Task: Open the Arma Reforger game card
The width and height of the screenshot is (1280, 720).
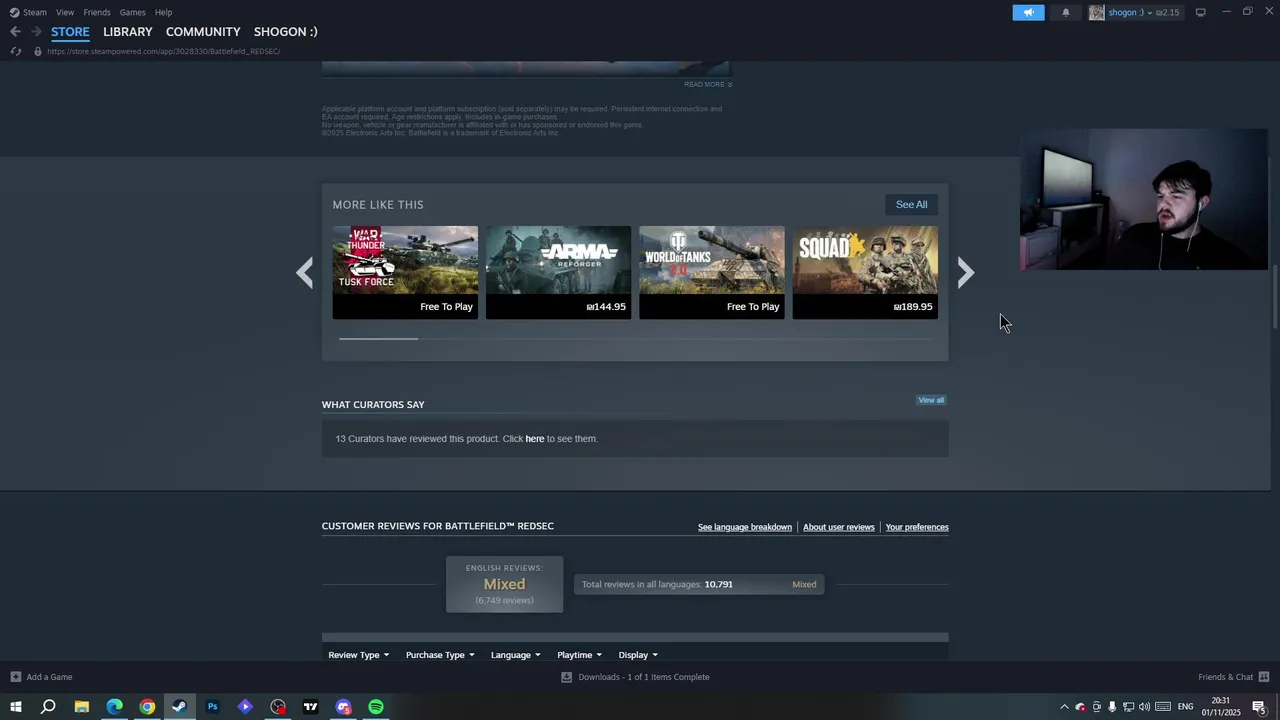Action: (x=558, y=272)
